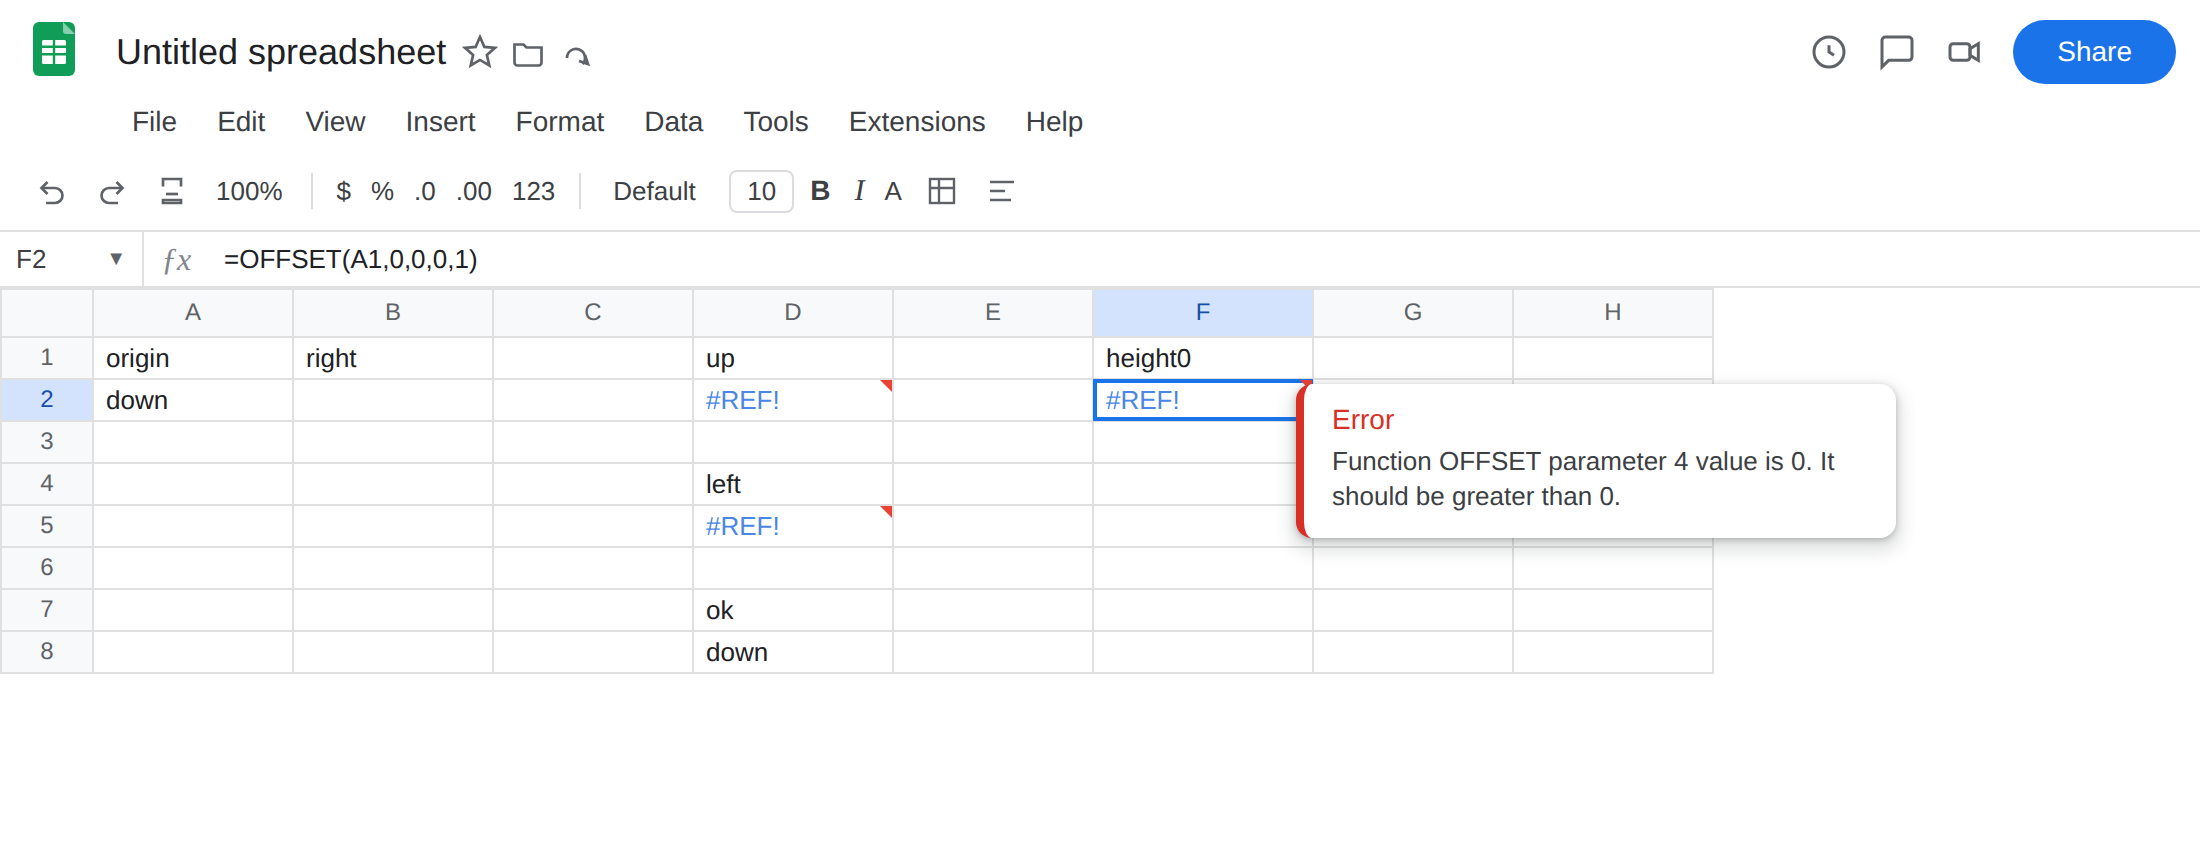Open the Insert menu
The height and width of the screenshot is (860, 2200).
440,122
